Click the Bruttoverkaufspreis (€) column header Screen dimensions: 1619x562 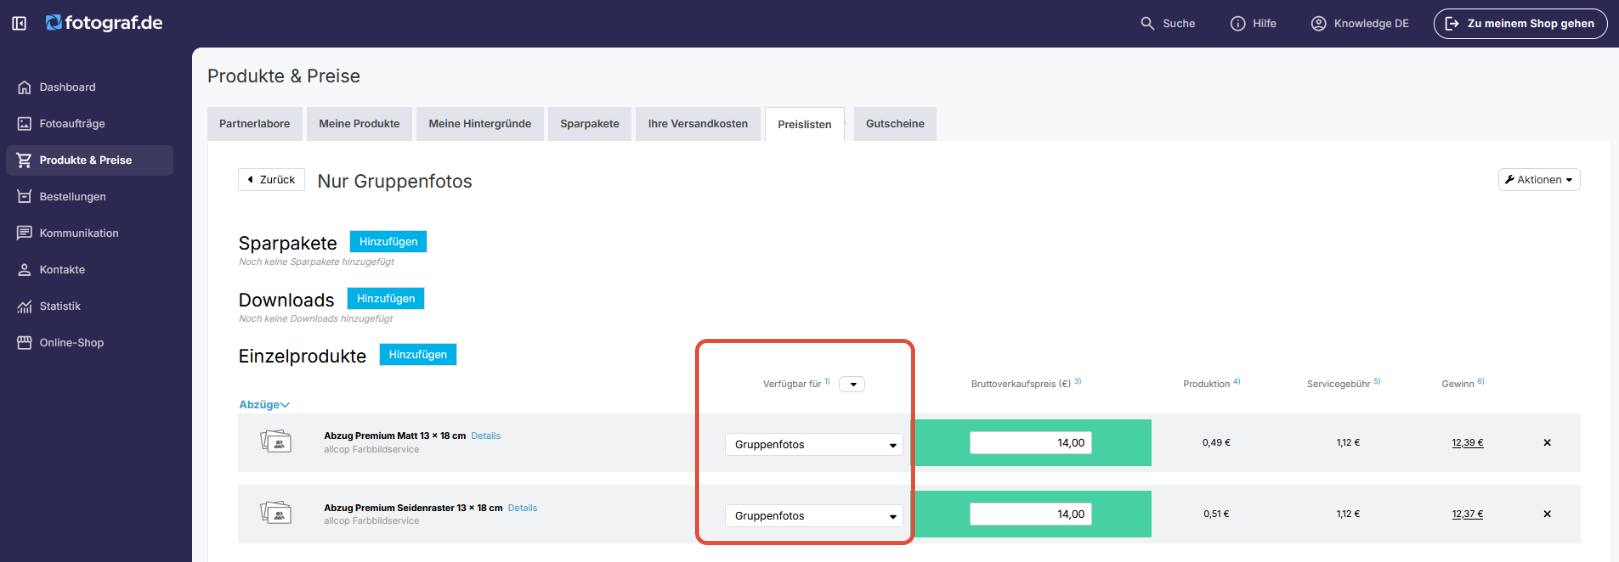pos(1021,384)
